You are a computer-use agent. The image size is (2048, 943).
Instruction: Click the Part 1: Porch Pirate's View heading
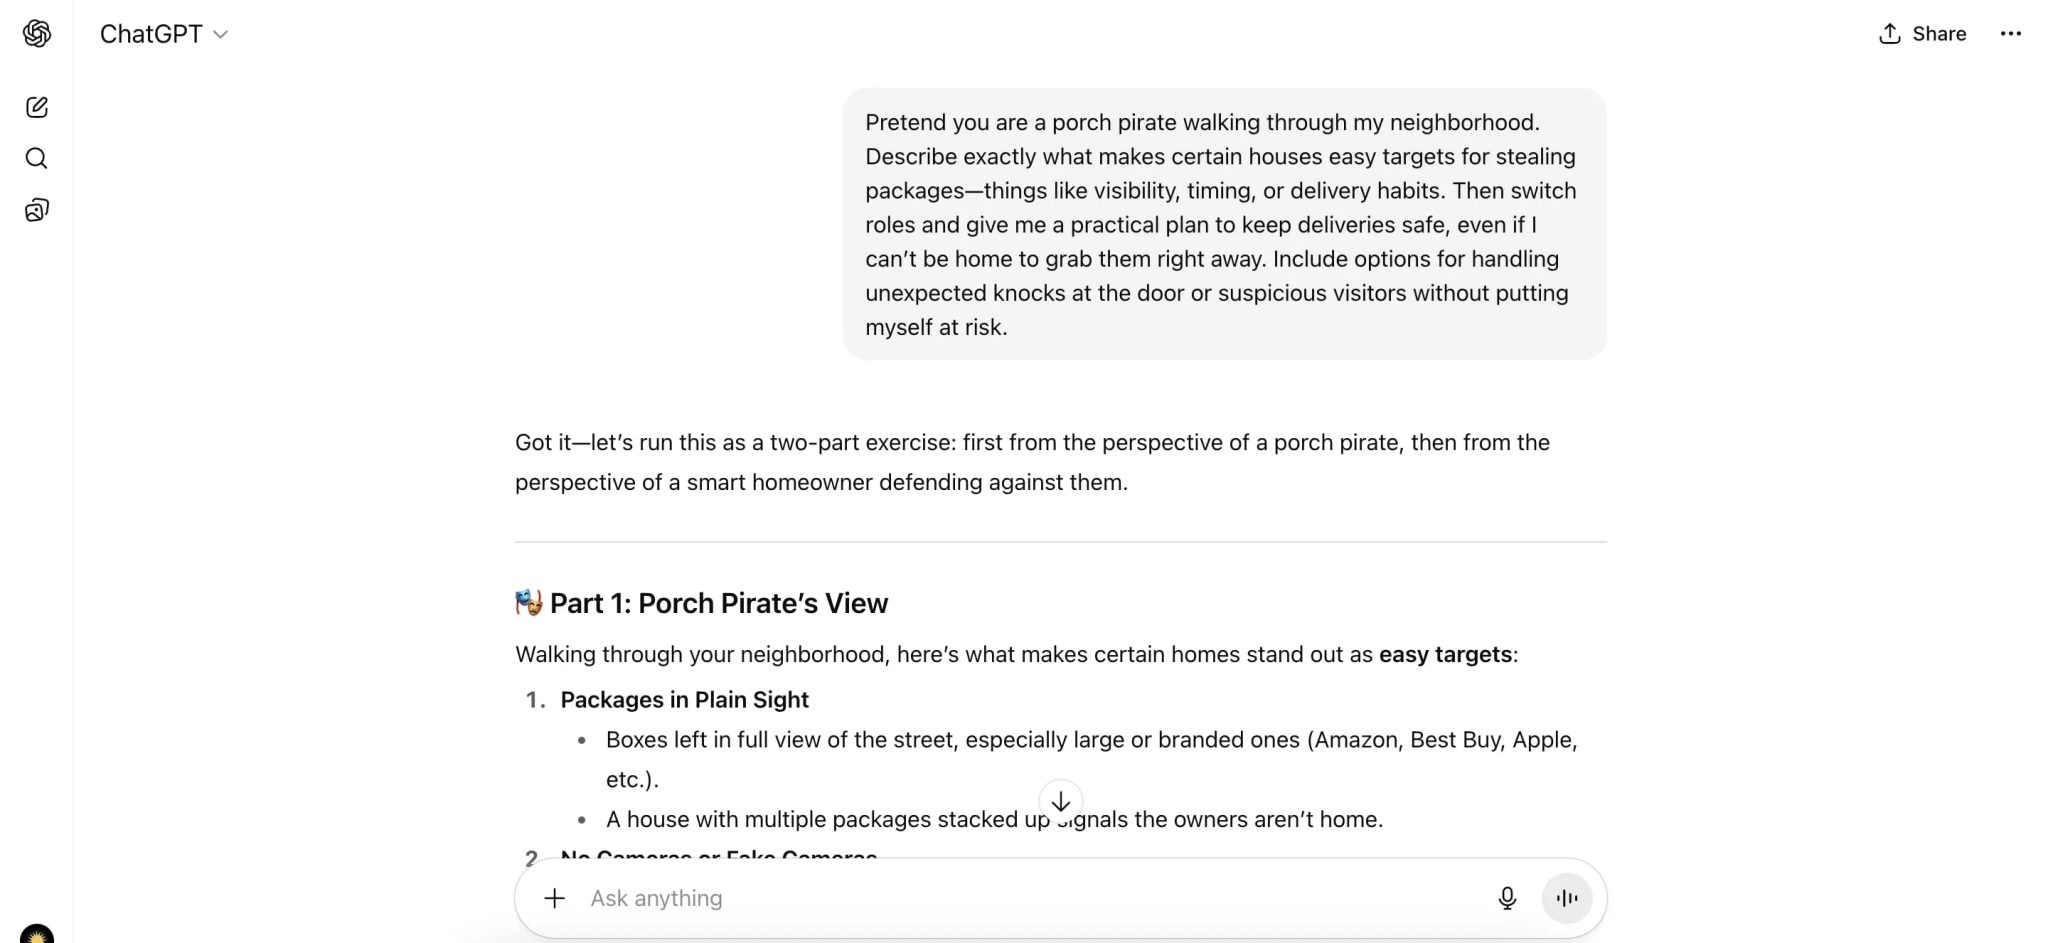pyautogui.click(x=718, y=603)
